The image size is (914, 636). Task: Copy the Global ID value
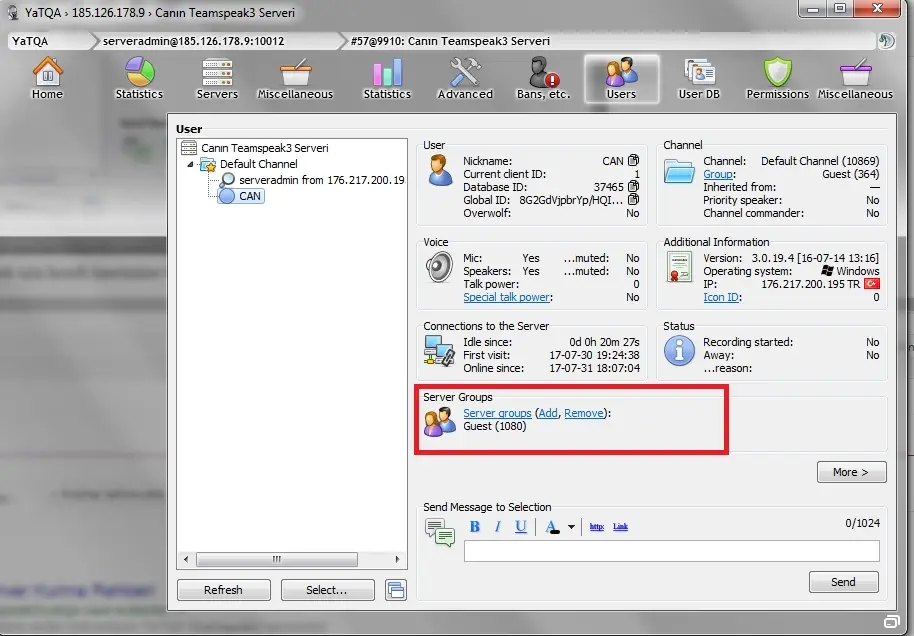634,200
